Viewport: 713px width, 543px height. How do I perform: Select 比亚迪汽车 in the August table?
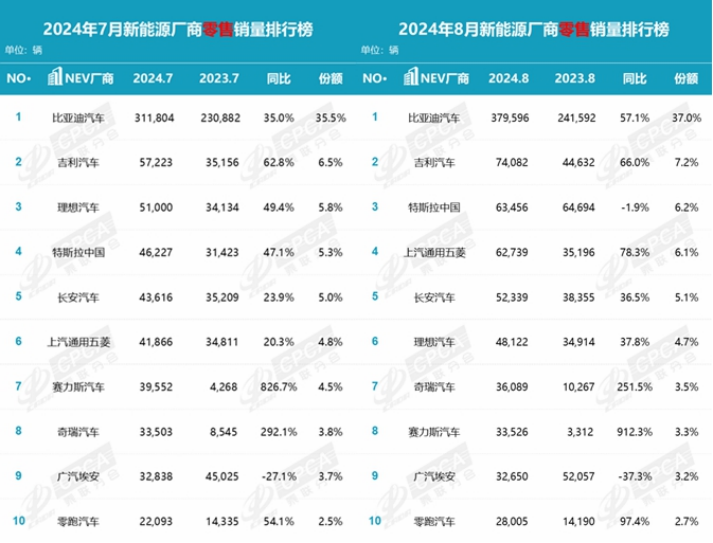pos(434,118)
